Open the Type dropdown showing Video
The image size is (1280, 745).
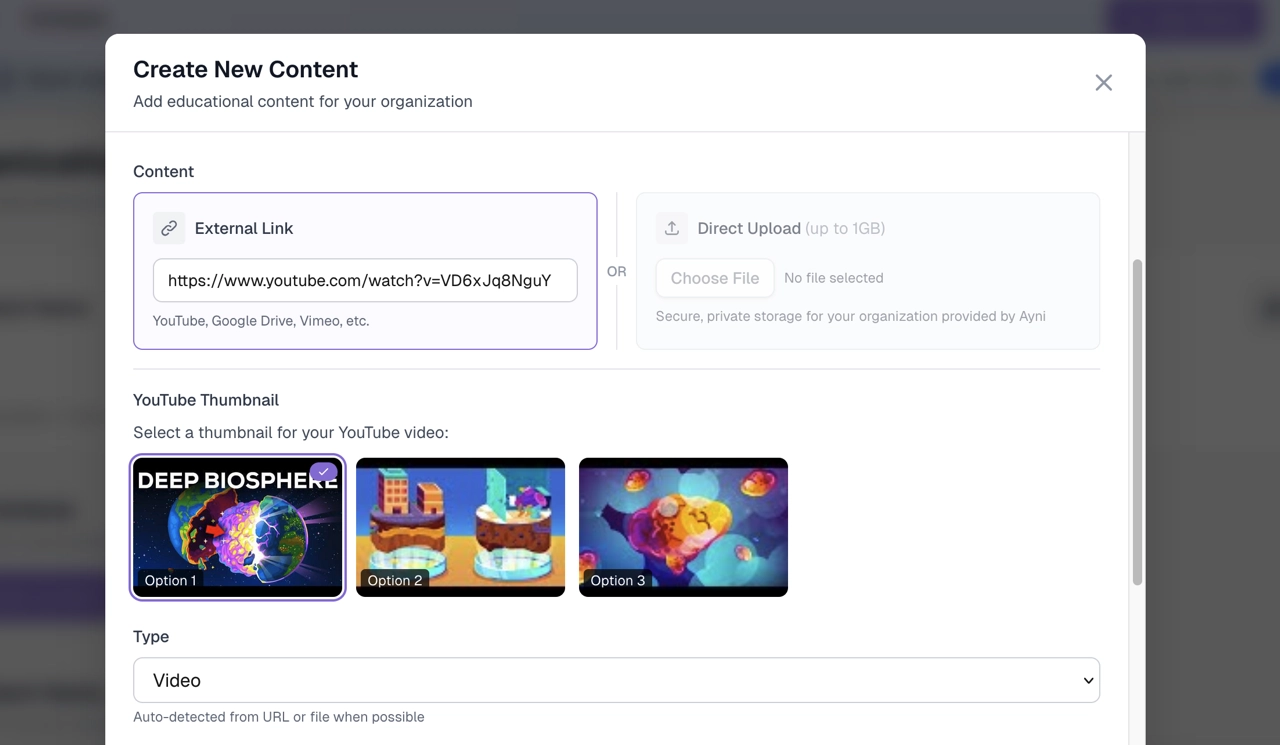[616, 680]
